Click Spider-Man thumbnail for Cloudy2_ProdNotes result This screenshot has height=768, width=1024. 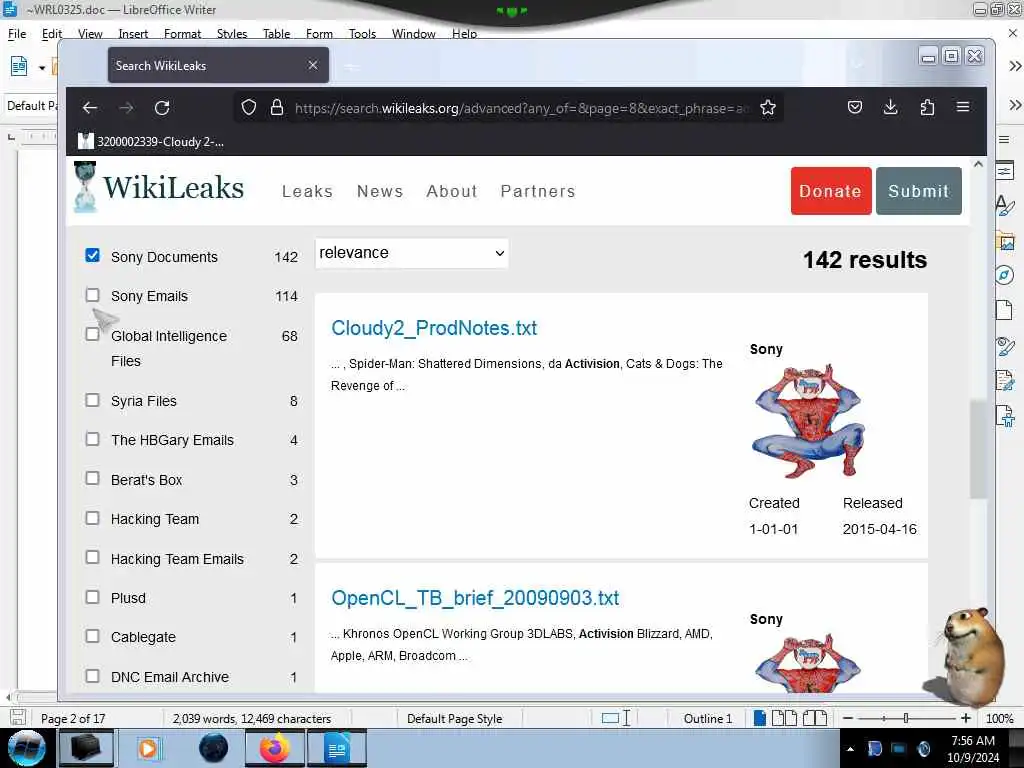808,421
